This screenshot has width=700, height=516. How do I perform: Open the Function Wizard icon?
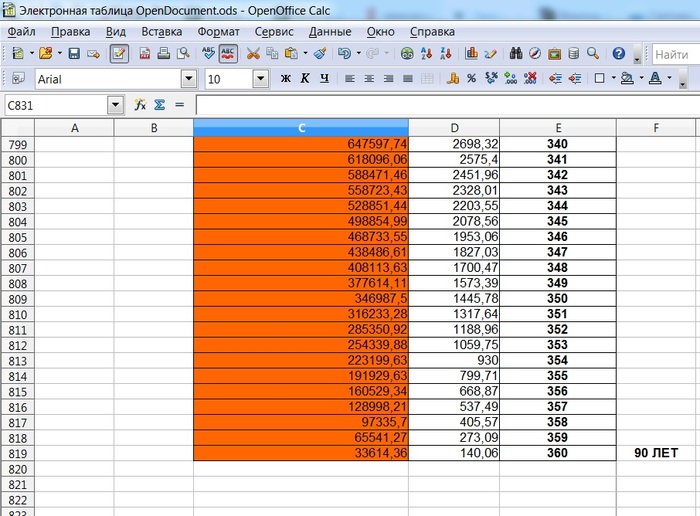pos(140,105)
